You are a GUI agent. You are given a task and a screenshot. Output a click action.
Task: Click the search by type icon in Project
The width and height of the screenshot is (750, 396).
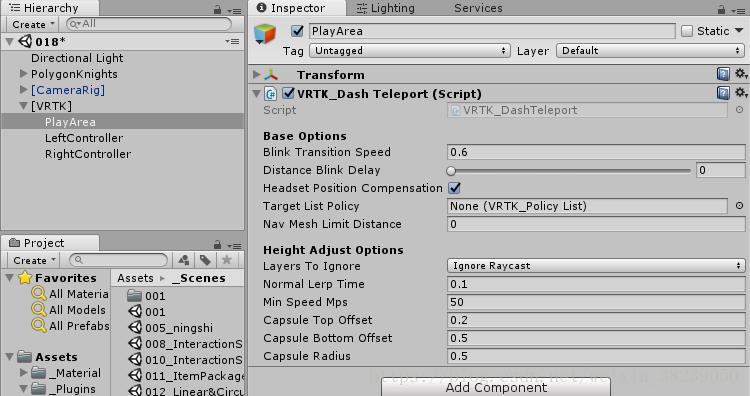click(x=184, y=260)
